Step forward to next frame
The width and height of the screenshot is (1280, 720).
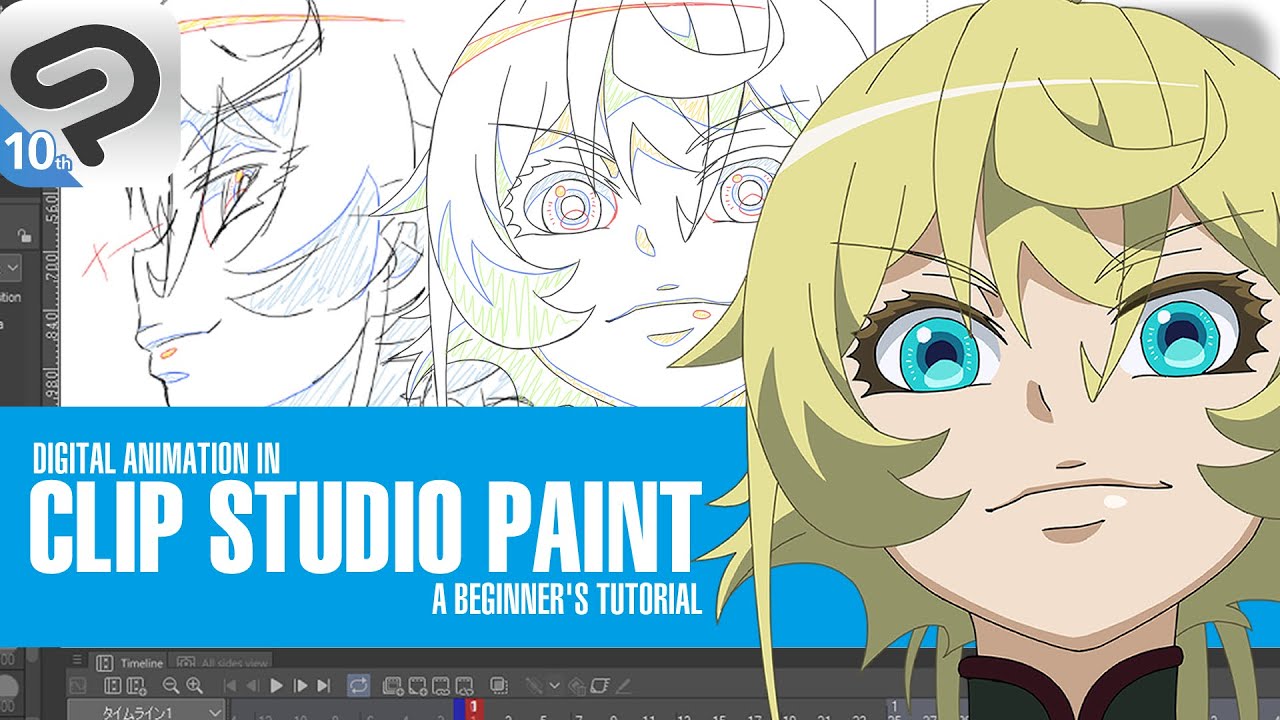300,685
